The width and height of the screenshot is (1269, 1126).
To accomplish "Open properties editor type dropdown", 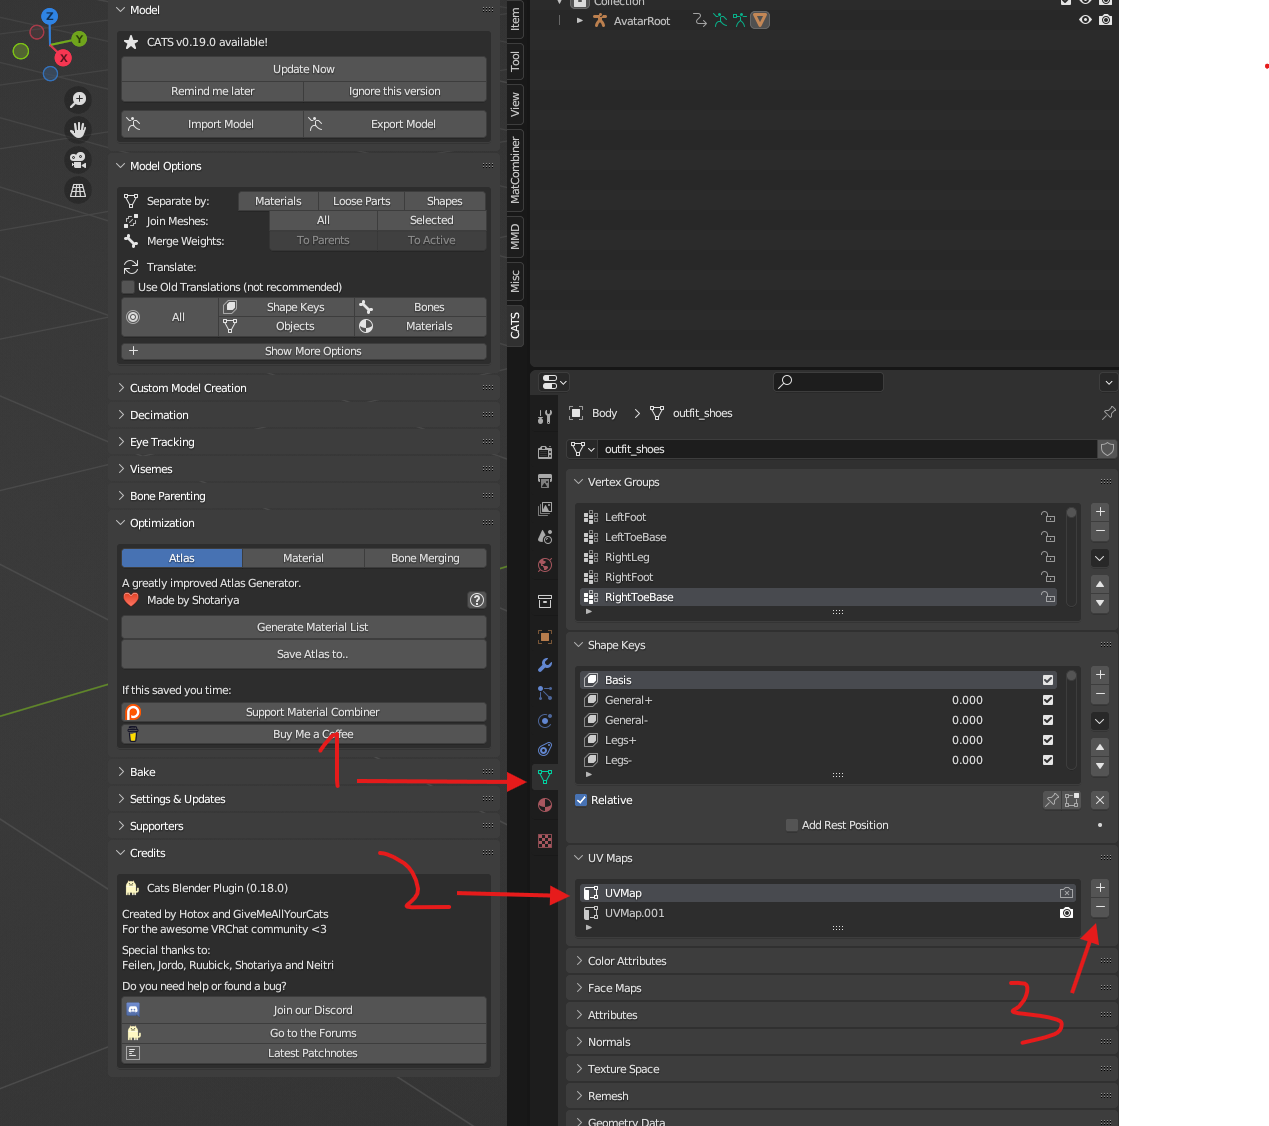I will coord(554,382).
